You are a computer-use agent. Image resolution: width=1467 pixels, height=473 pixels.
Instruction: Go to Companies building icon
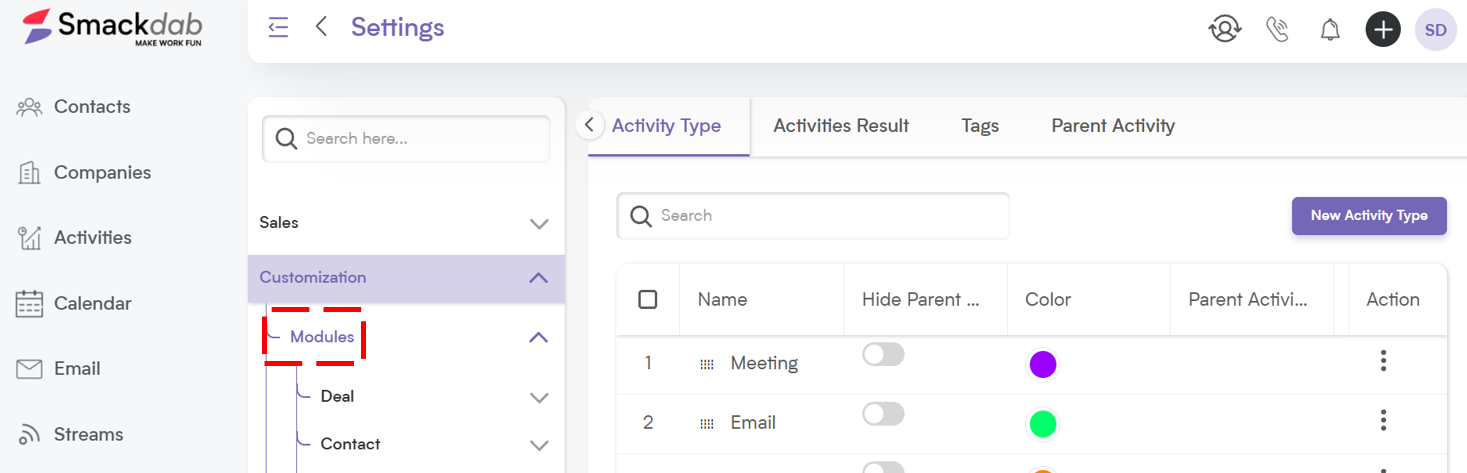point(29,173)
